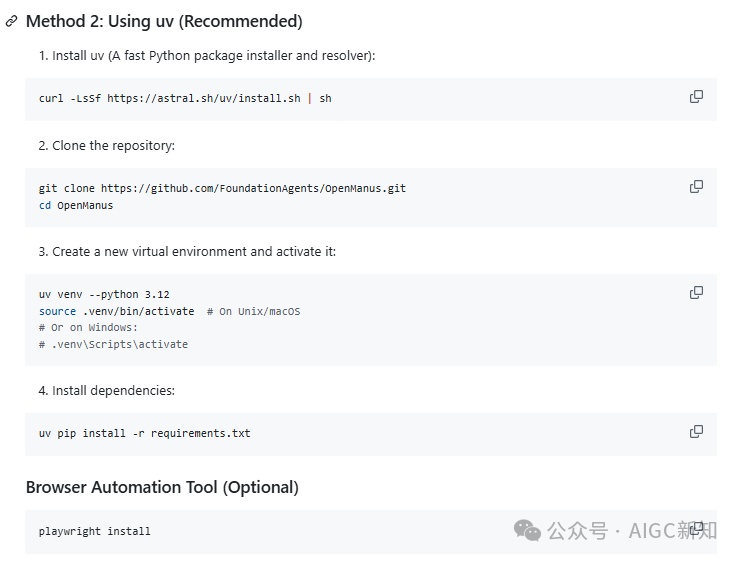Copy the uv venv commands block

tap(696, 293)
